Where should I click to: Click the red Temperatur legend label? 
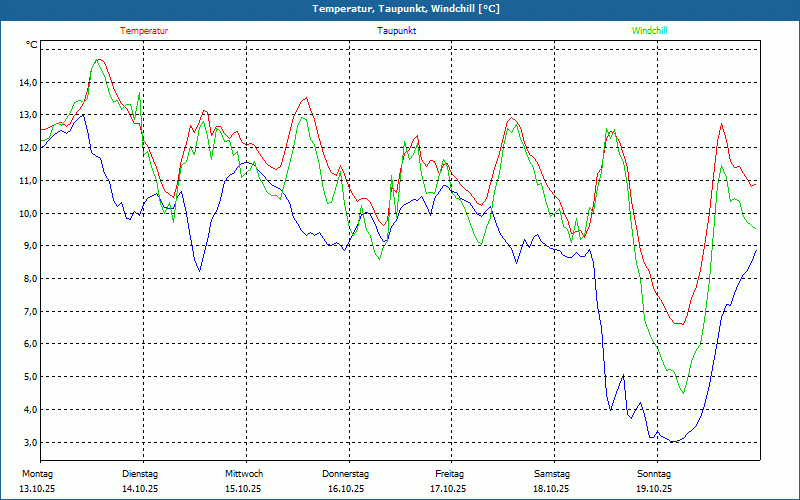pyautogui.click(x=144, y=31)
